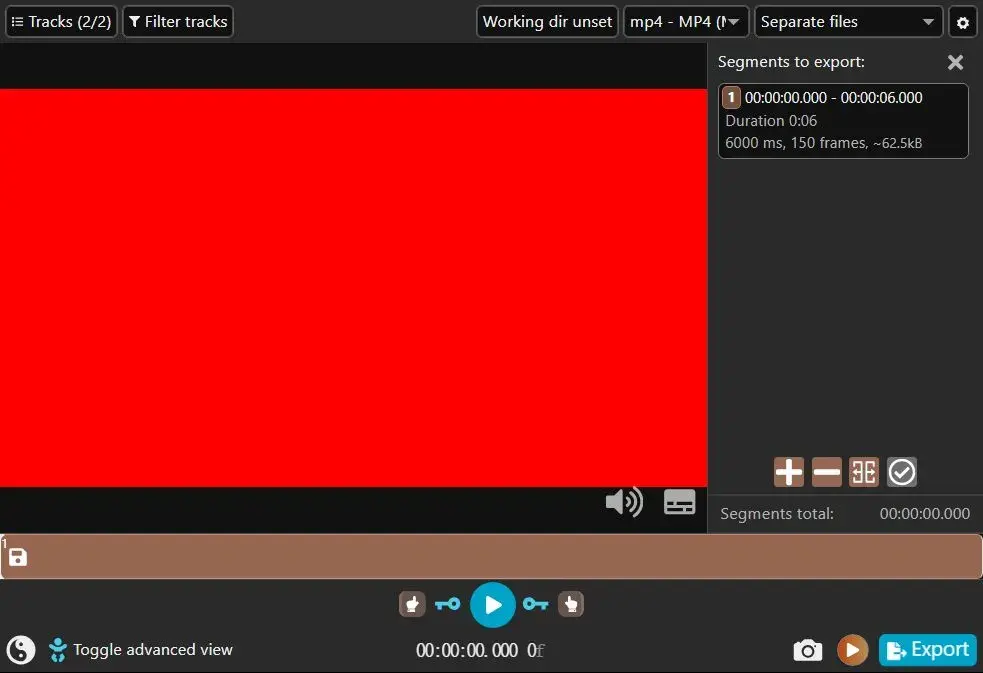The height and width of the screenshot is (673, 983).
Task: Set segment end with right hand icon
Action: click(x=570, y=604)
